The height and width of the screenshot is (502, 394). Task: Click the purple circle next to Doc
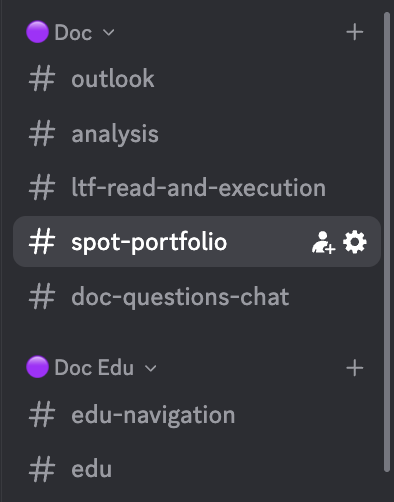(38, 32)
